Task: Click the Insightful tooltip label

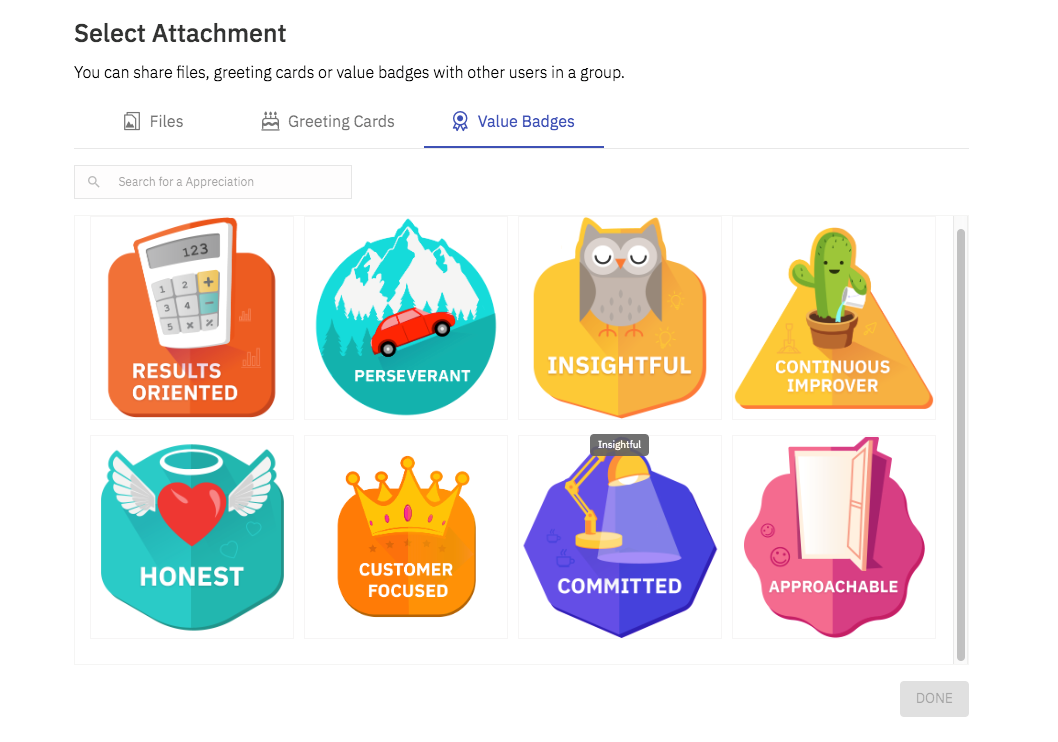Action: click(x=619, y=445)
